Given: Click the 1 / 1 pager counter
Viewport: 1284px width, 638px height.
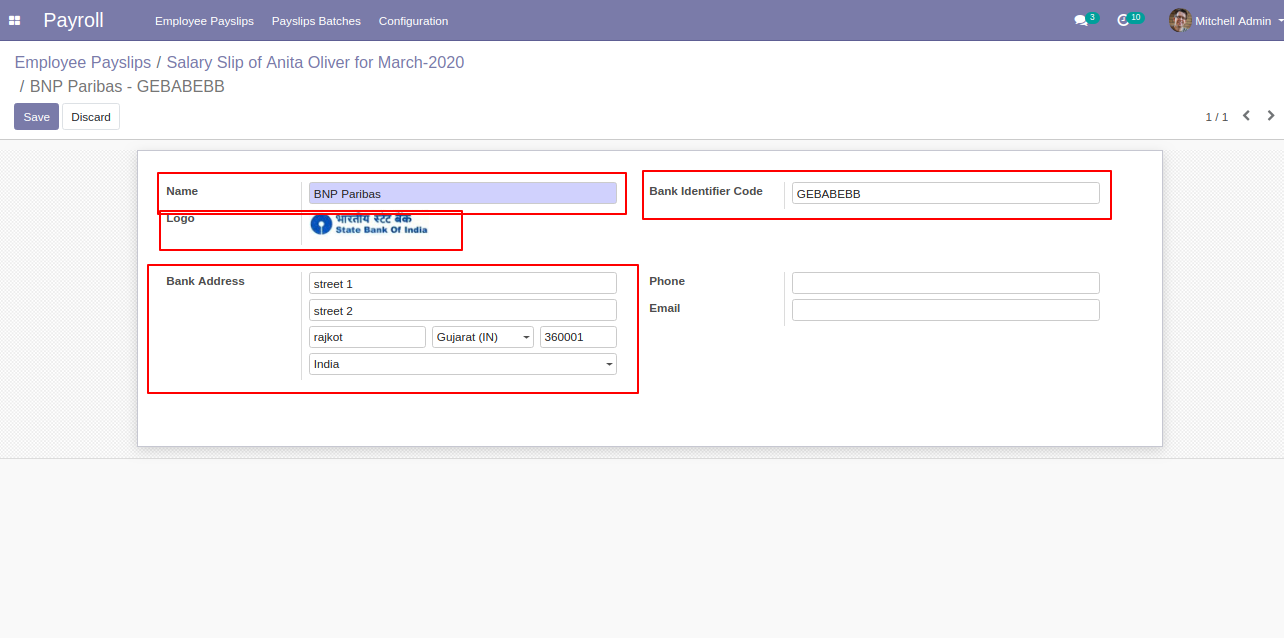Looking at the screenshot, I should point(1216,117).
